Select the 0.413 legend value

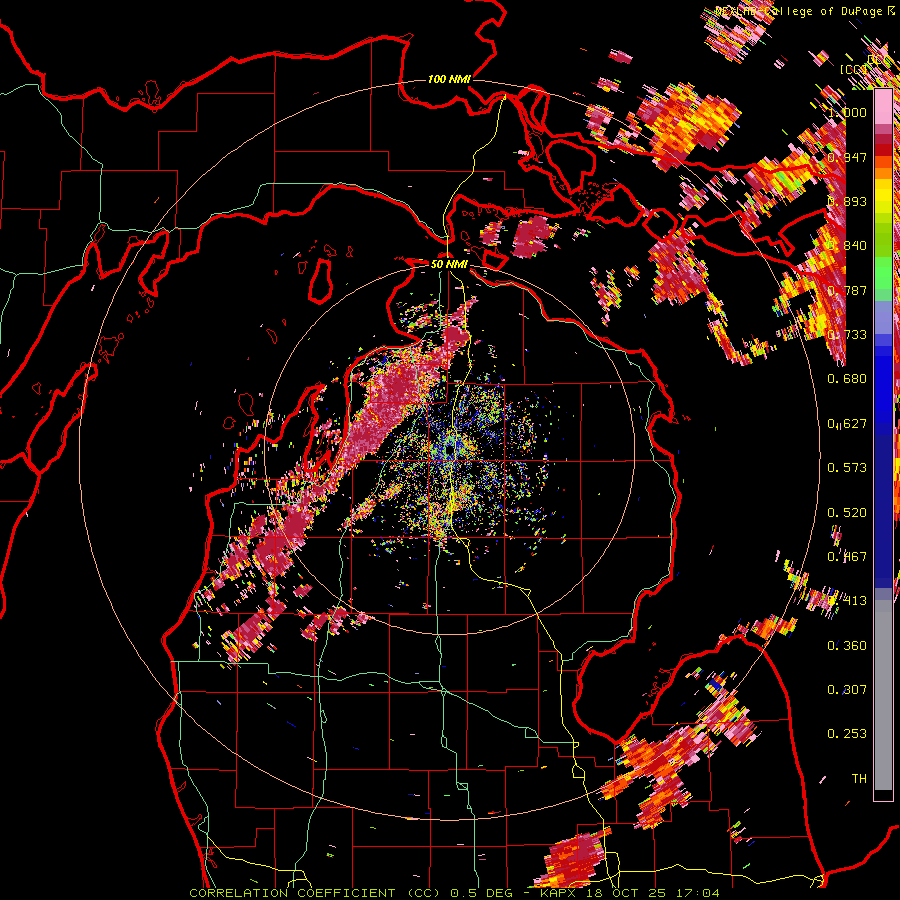(x=847, y=601)
